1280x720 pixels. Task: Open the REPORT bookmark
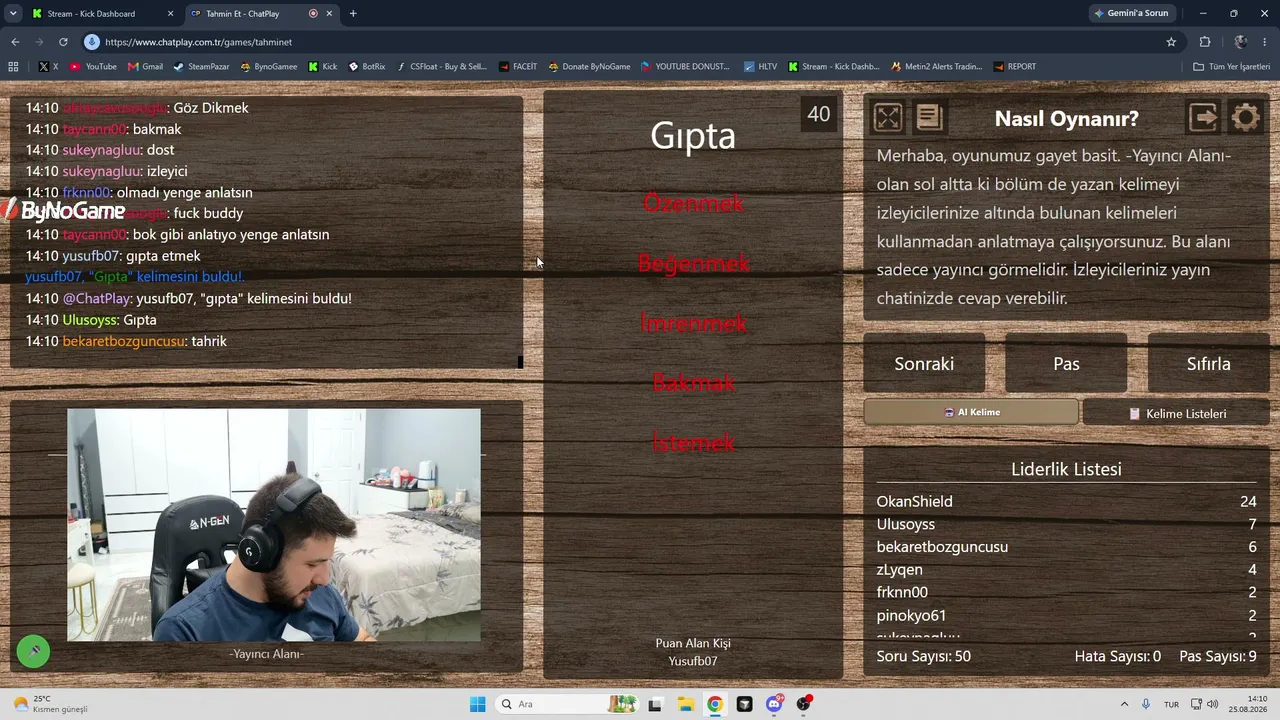point(1014,67)
